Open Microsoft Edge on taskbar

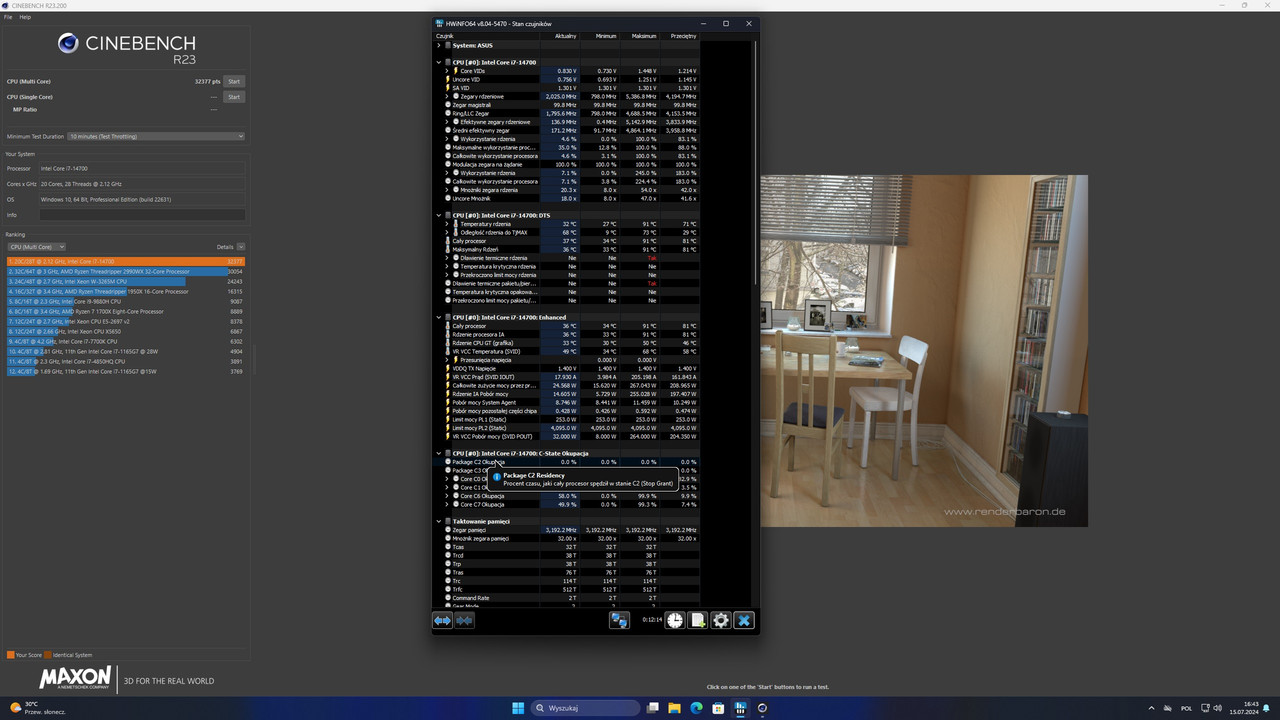pos(697,708)
